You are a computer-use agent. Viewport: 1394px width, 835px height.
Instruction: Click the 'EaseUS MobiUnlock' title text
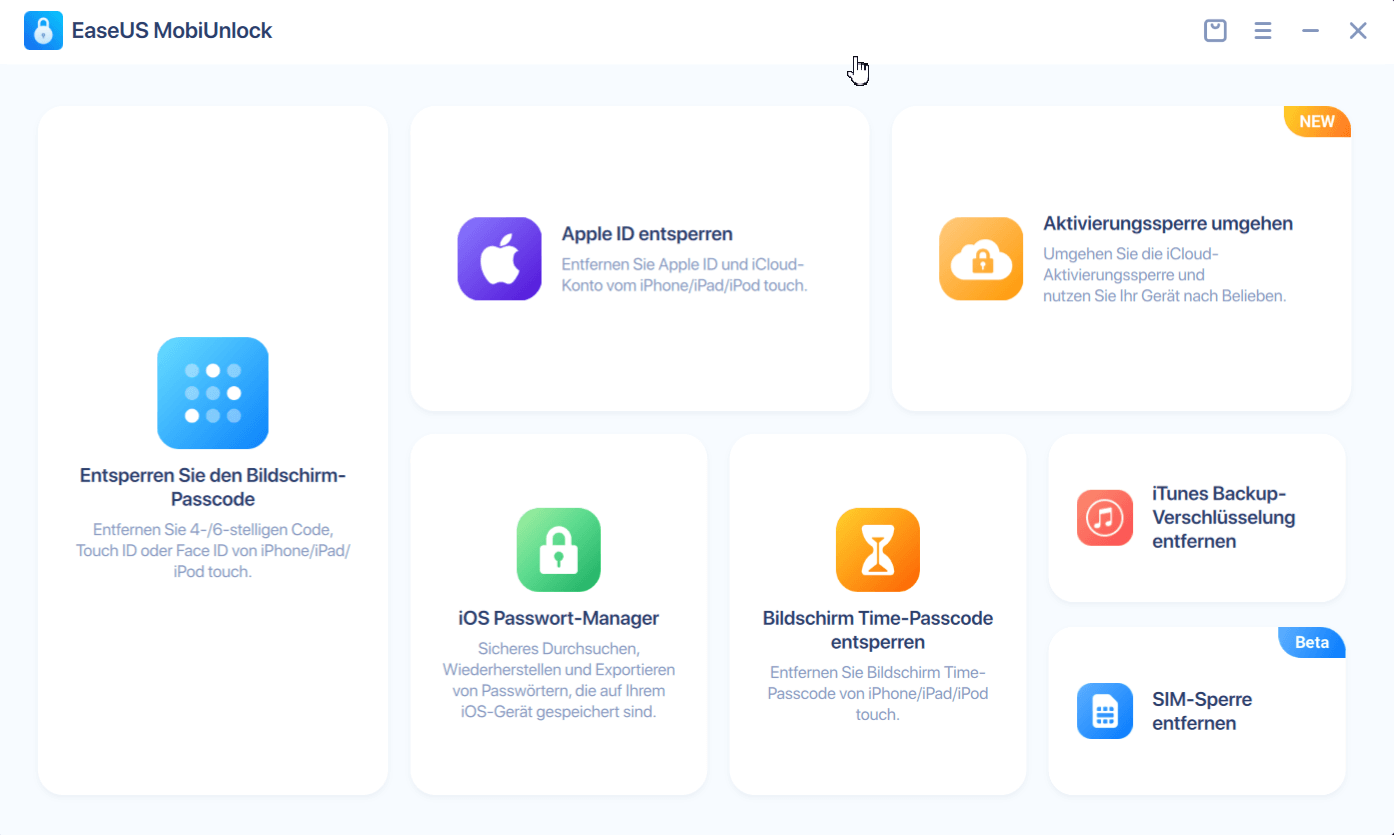click(172, 31)
